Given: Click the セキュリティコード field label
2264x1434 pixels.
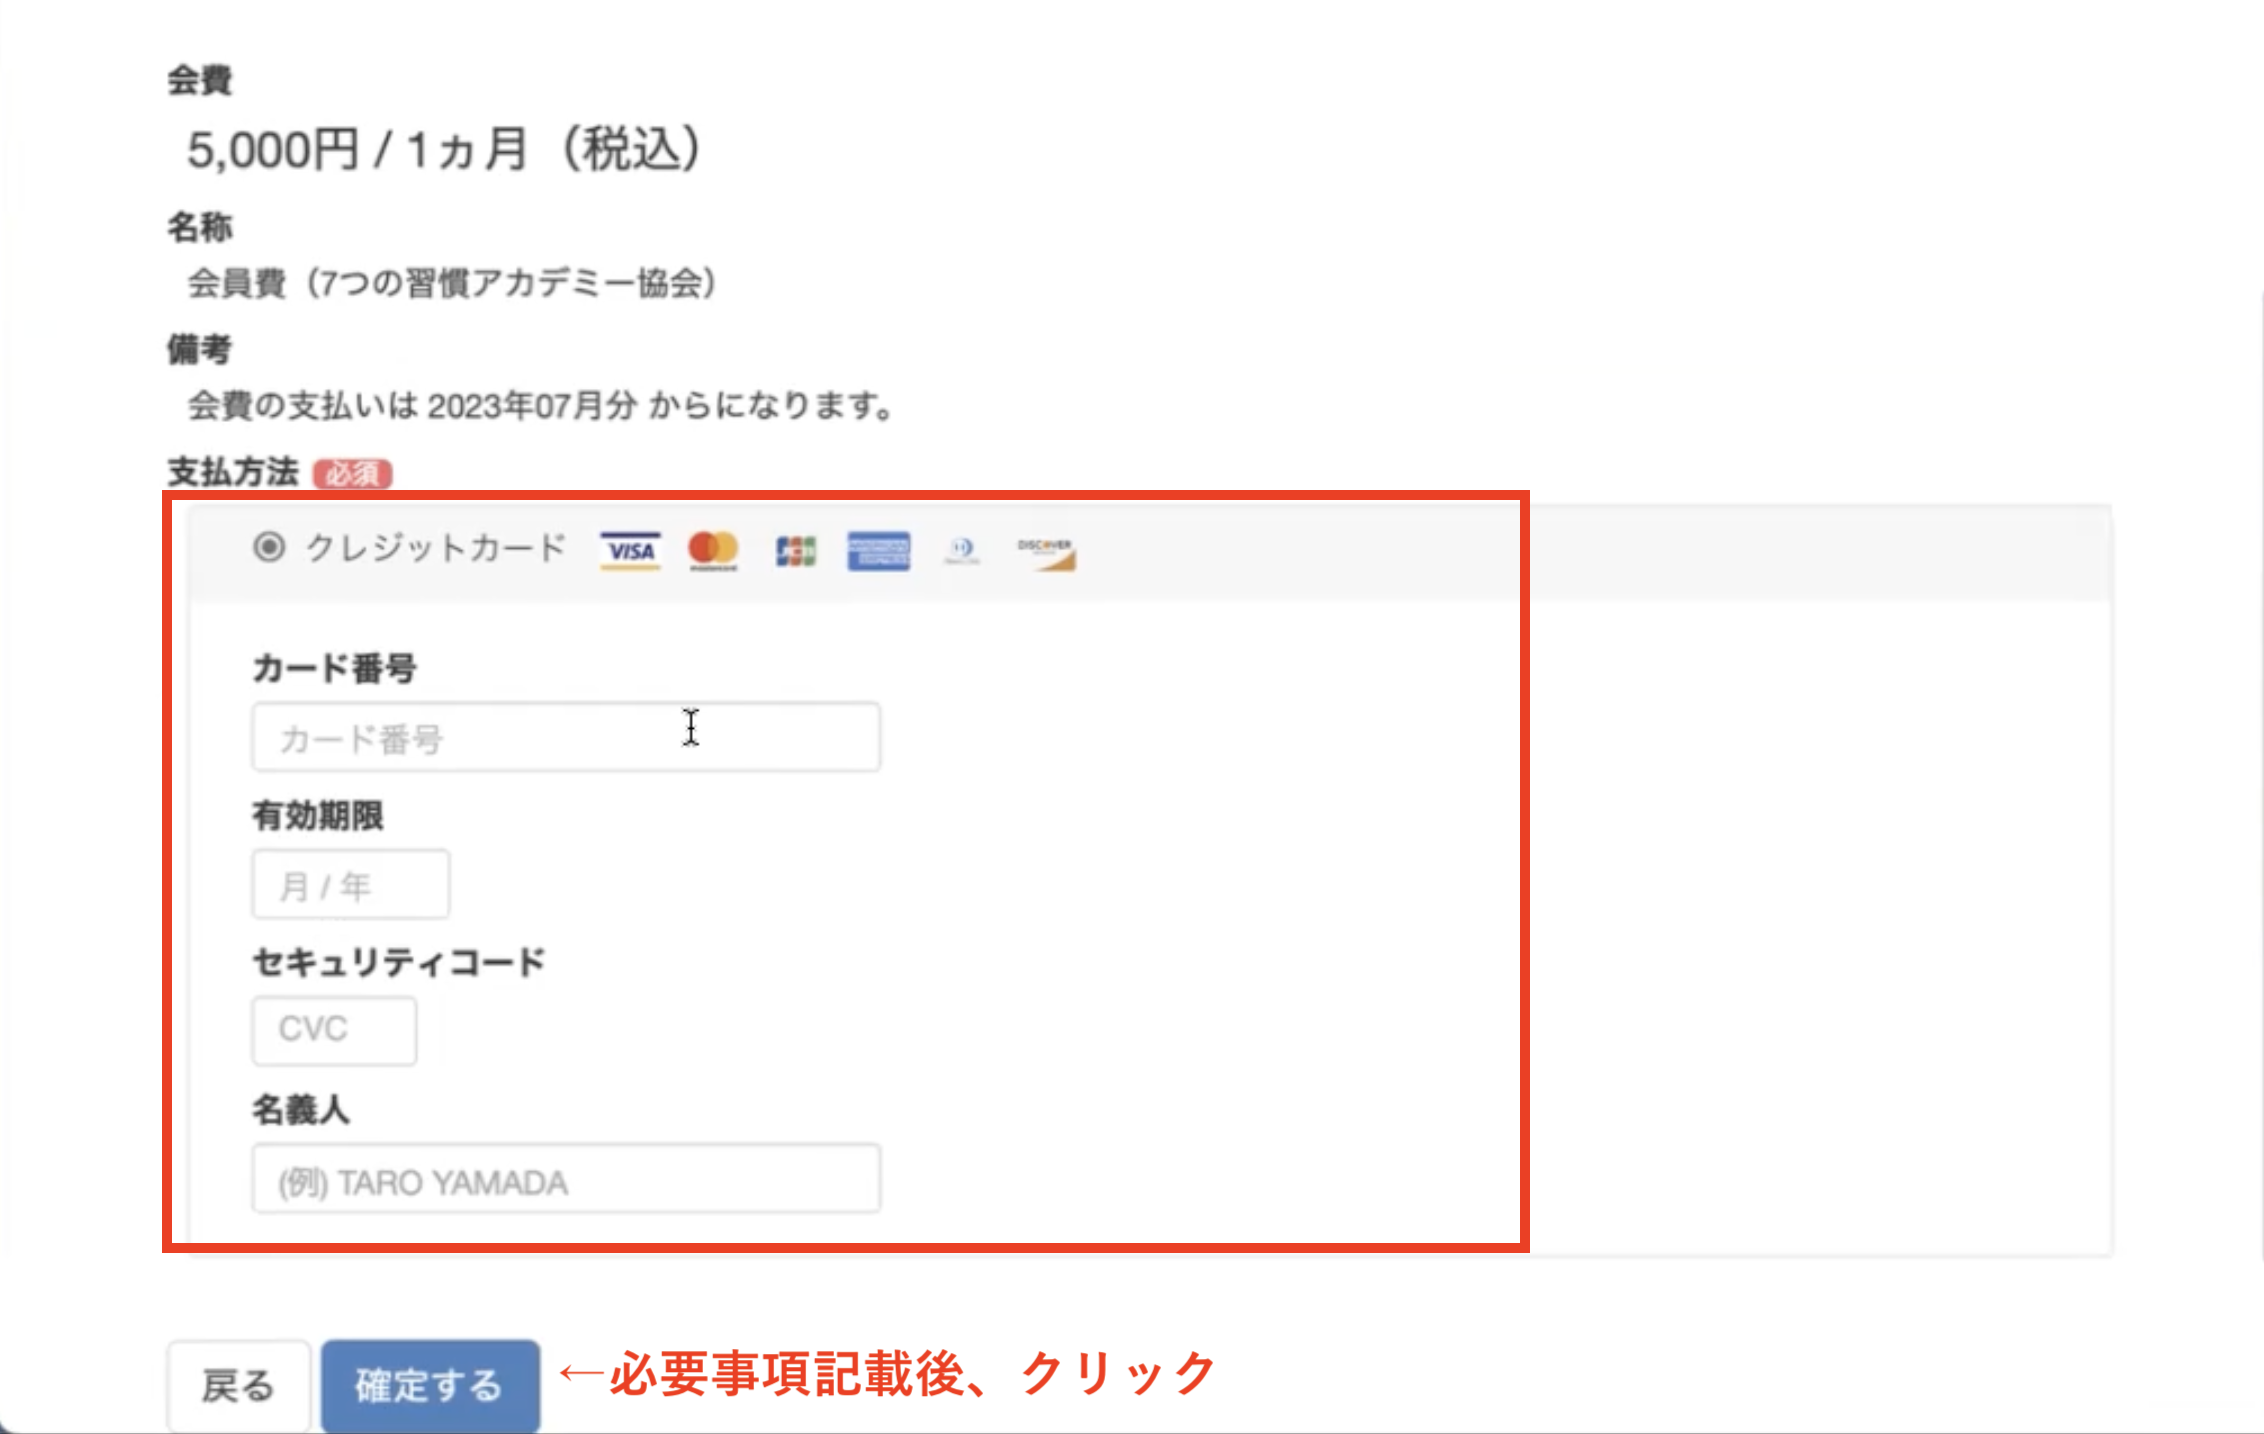Looking at the screenshot, I should tap(398, 962).
